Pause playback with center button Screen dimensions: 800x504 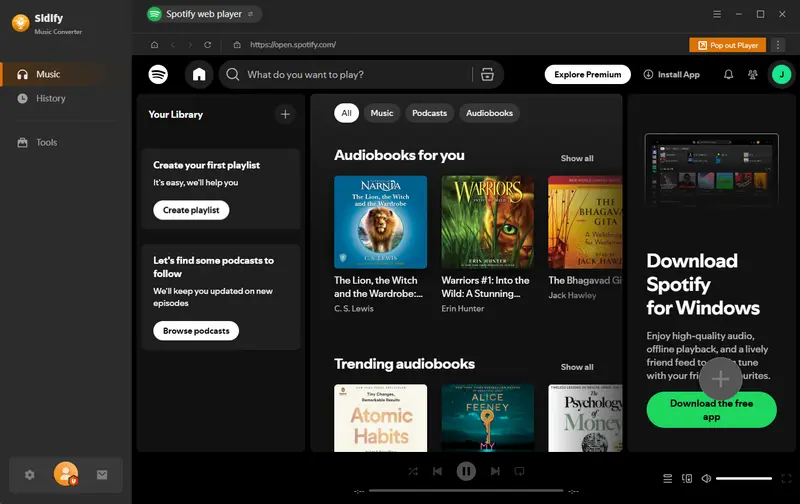pos(466,471)
